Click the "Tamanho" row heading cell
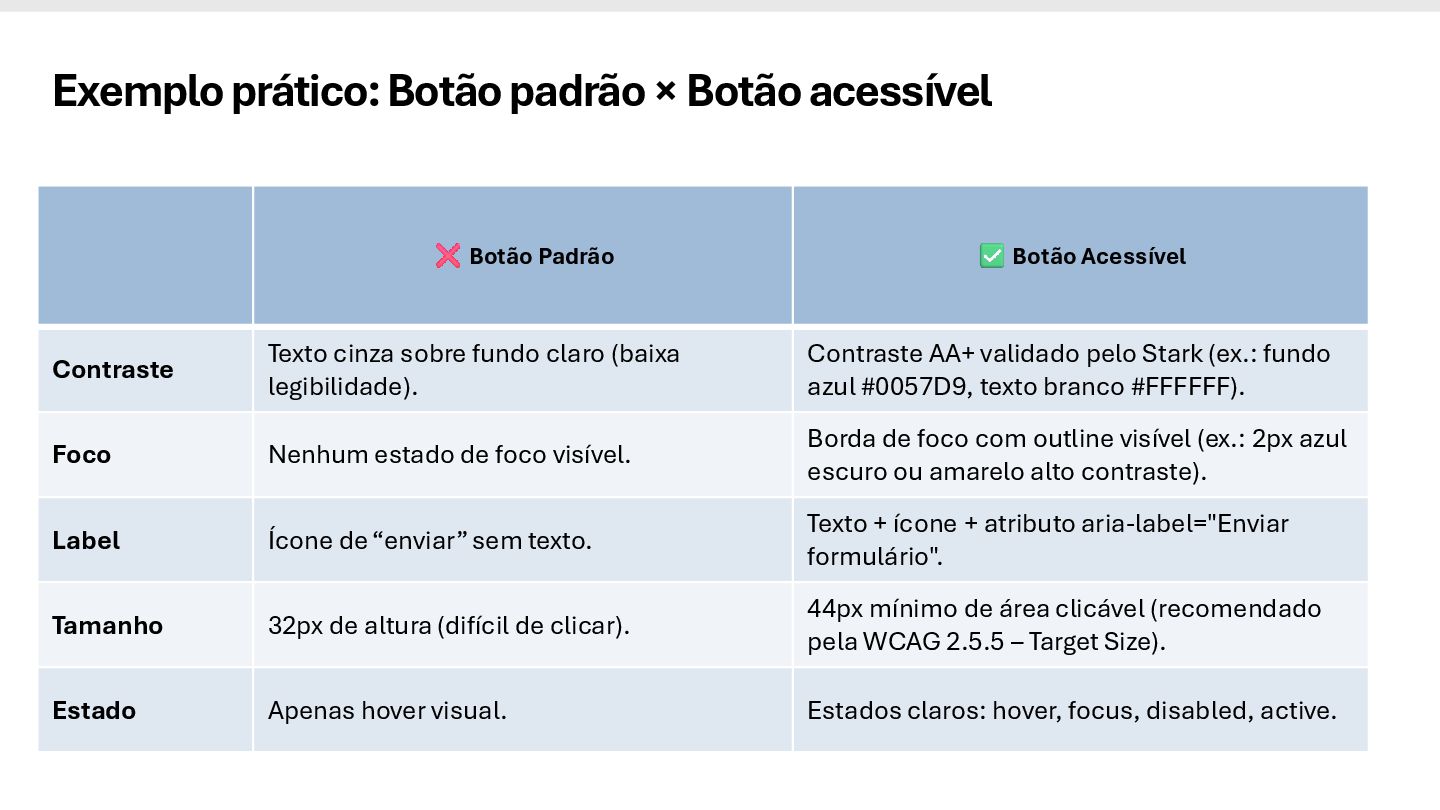Image resolution: width=1440 pixels, height=810 pixels. [107, 626]
